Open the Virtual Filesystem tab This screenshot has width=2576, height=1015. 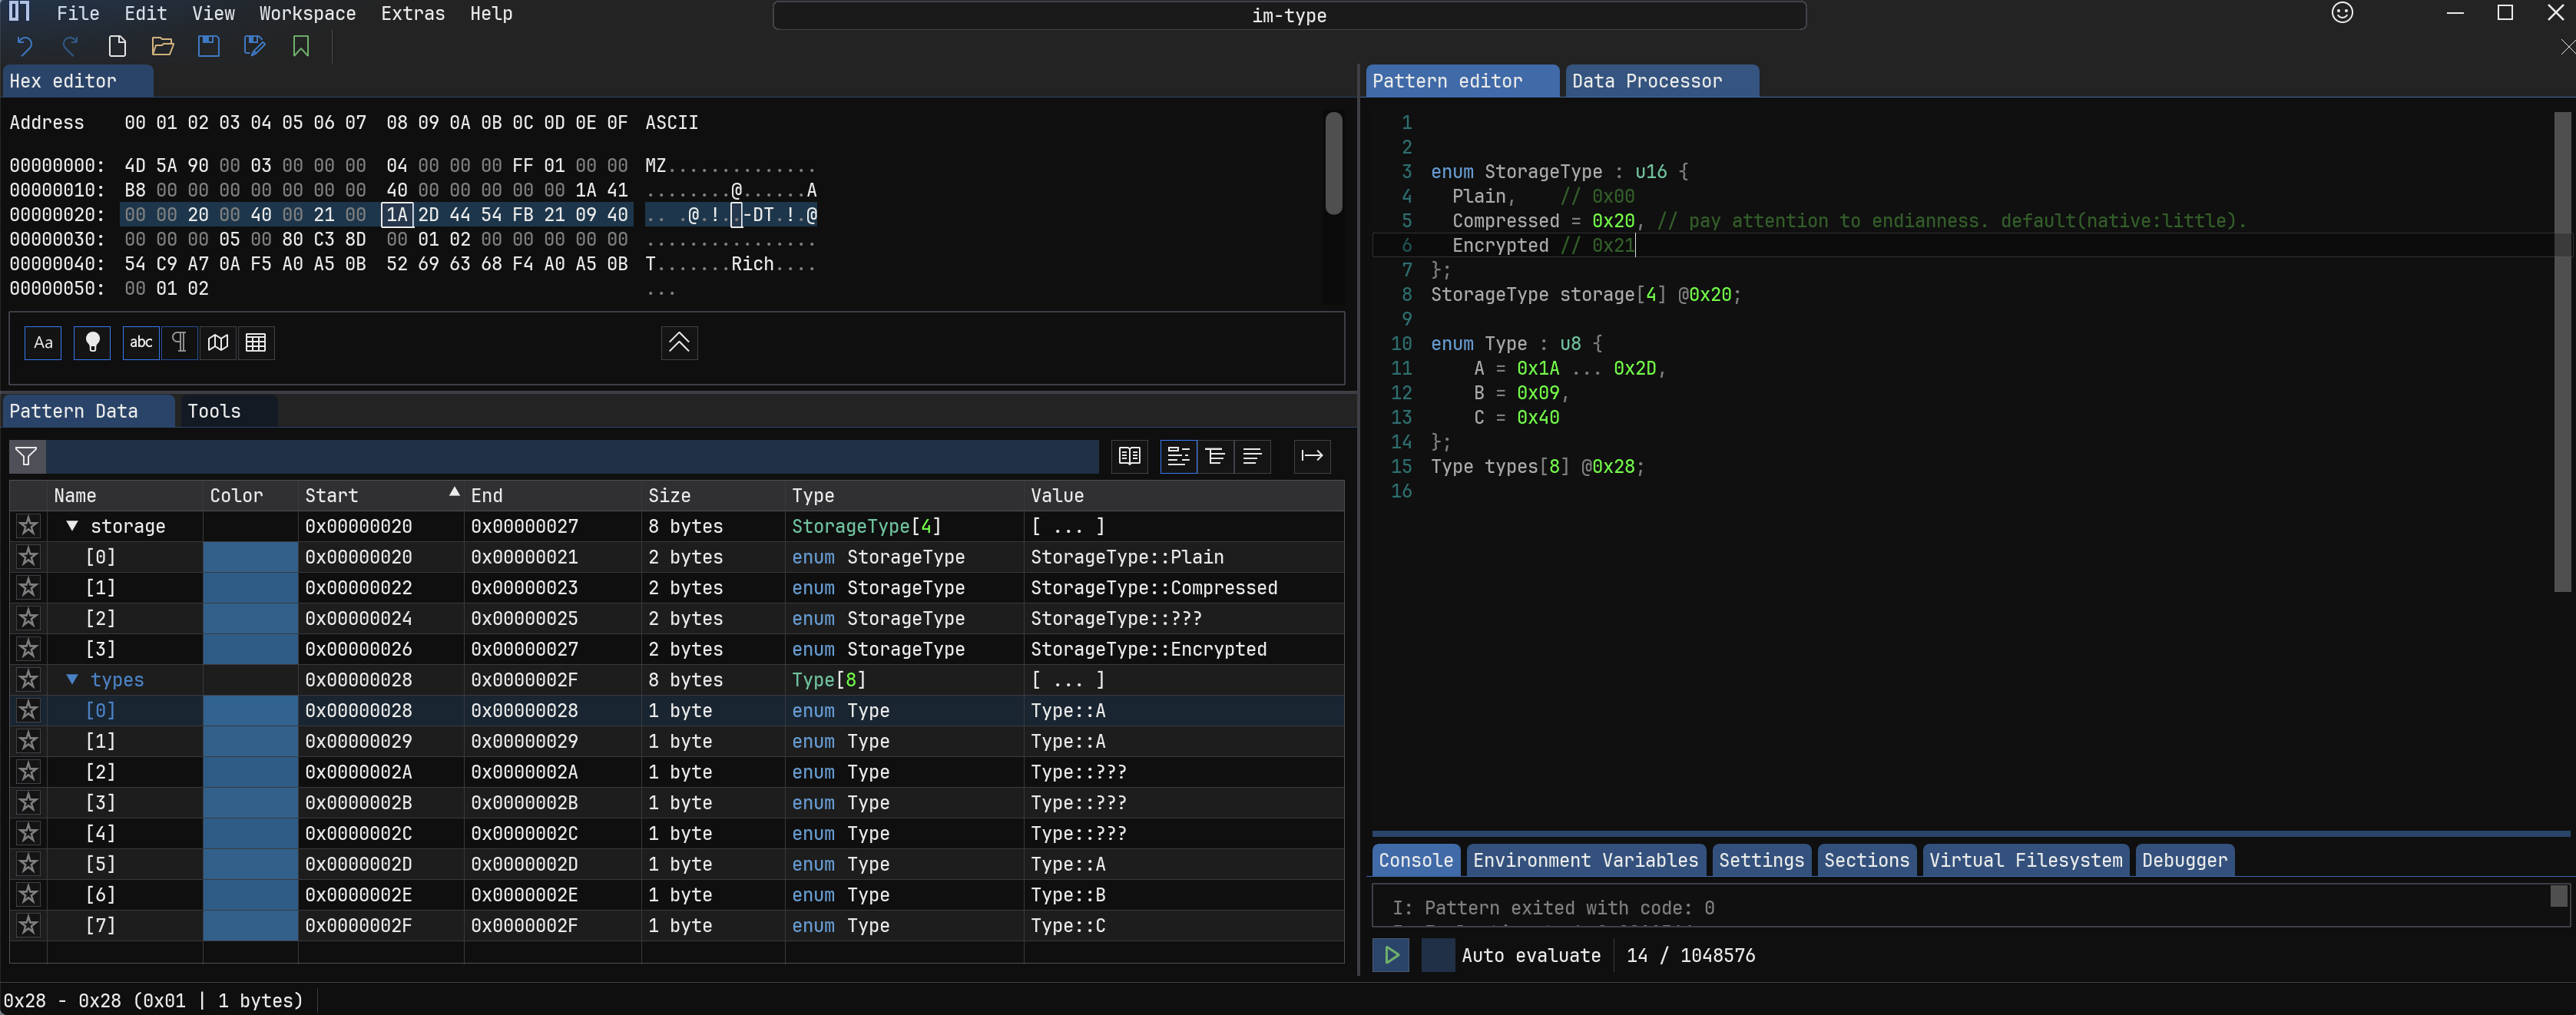click(x=2024, y=860)
